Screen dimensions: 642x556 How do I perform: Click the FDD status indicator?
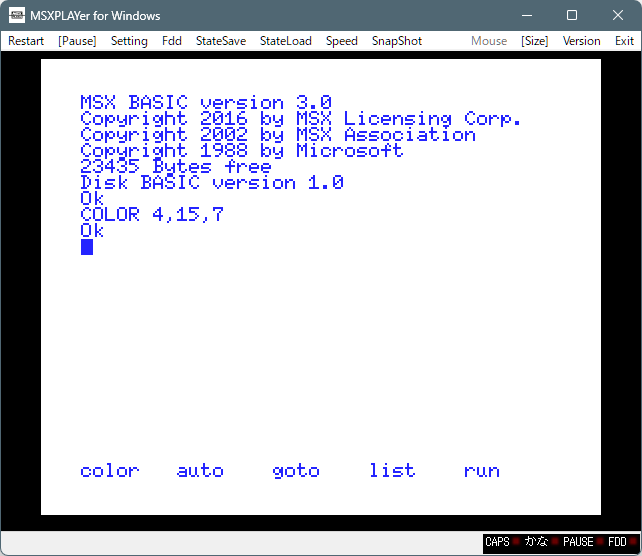(622, 542)
